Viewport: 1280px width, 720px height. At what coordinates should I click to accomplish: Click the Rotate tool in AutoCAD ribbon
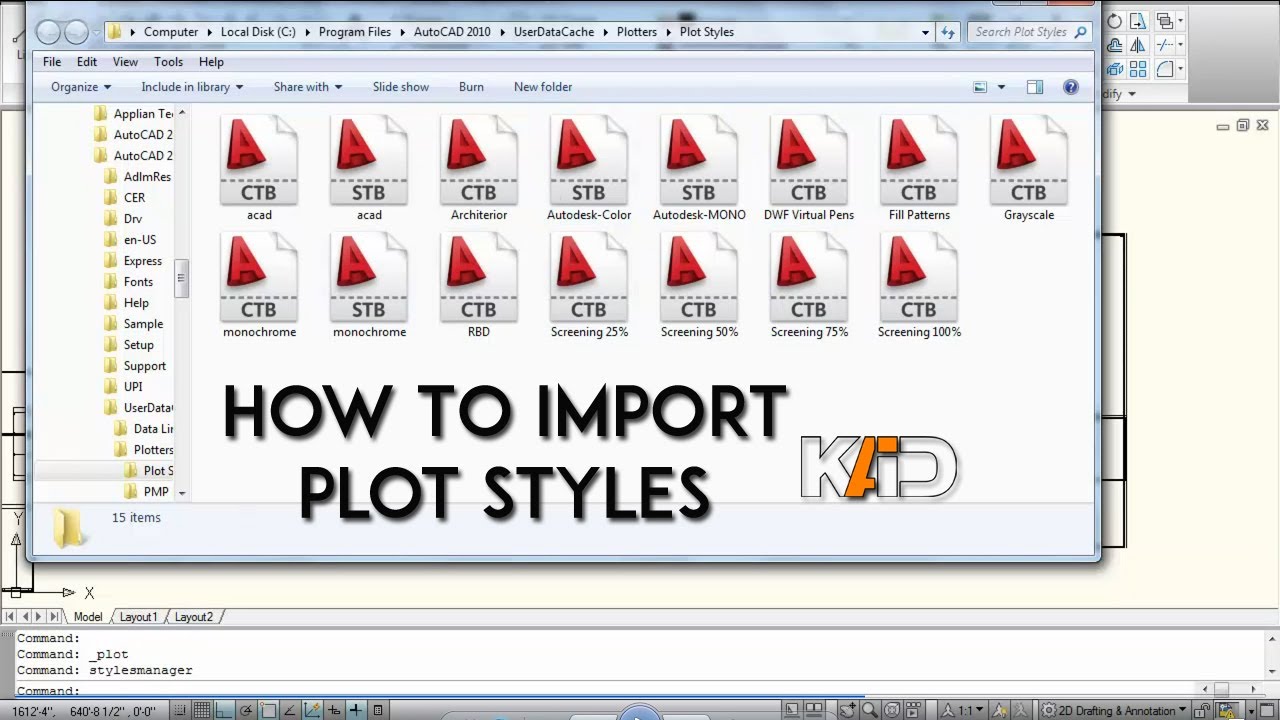1114,21
